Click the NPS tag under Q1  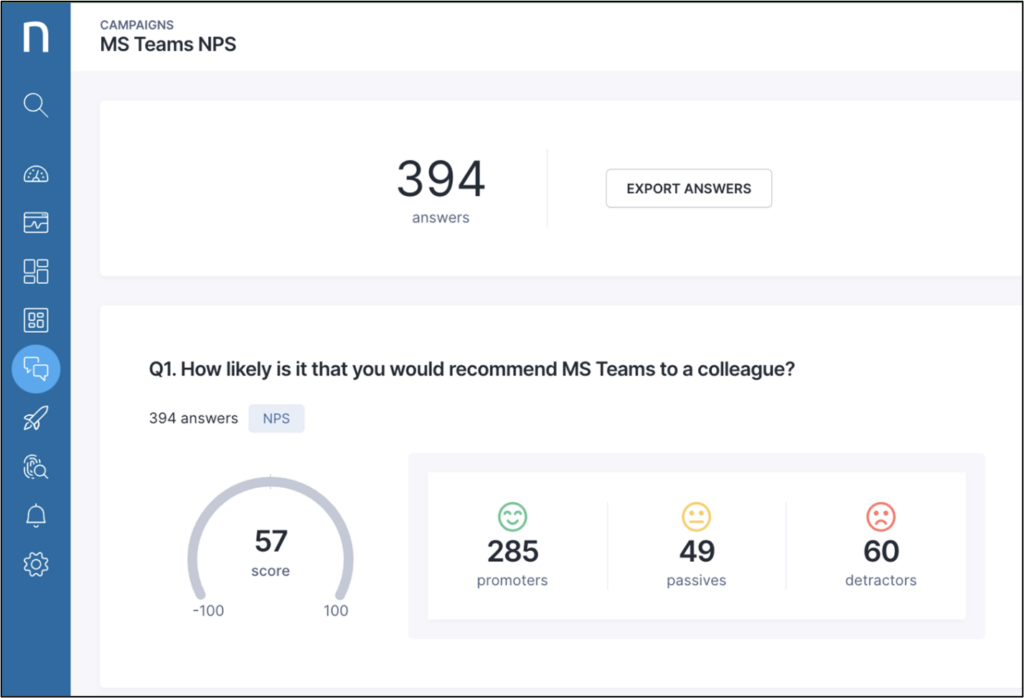276,419
